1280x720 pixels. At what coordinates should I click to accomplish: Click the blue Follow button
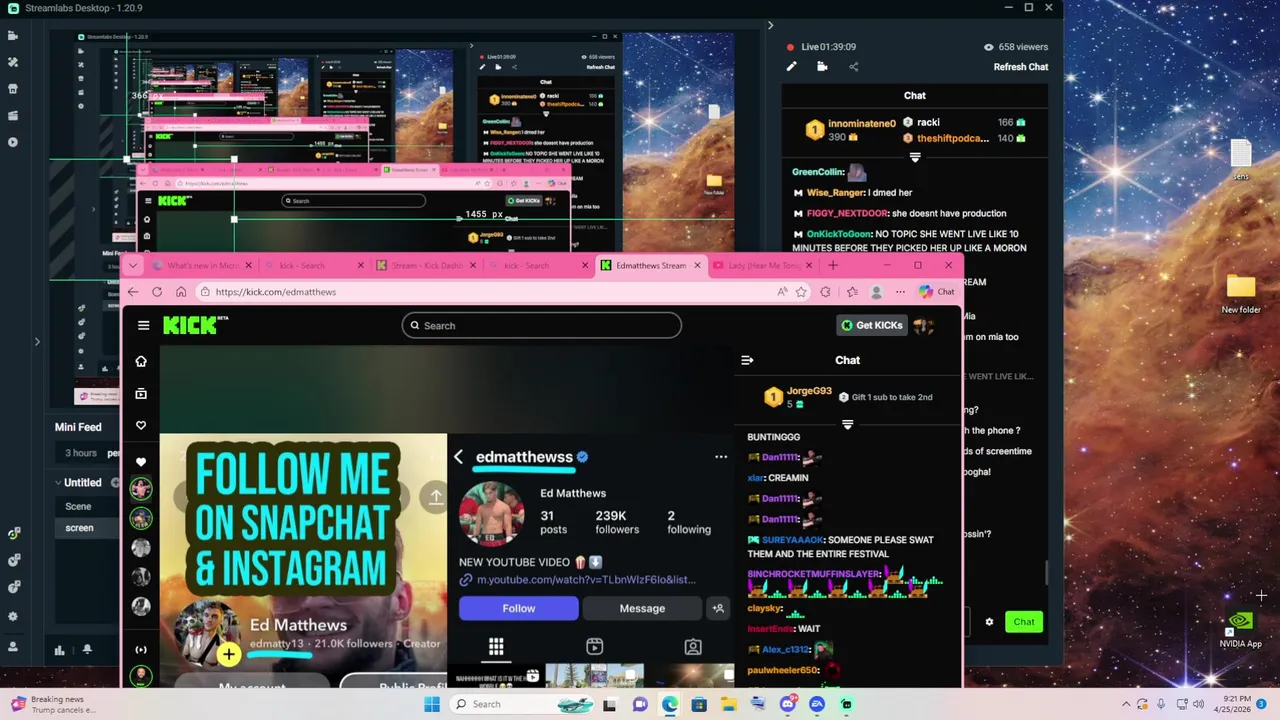coord(518,608)
